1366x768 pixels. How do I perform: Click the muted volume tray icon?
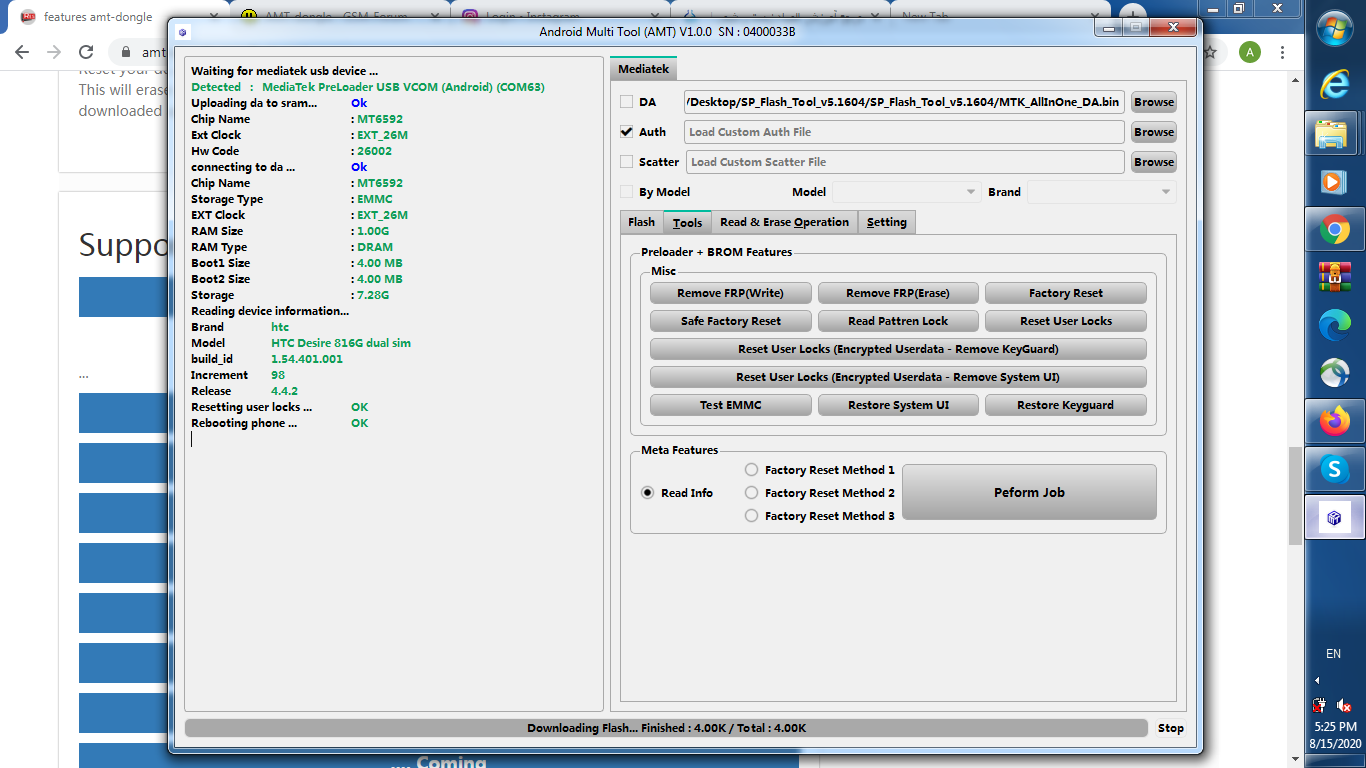pyautogui.click(x=1343, y=705)
